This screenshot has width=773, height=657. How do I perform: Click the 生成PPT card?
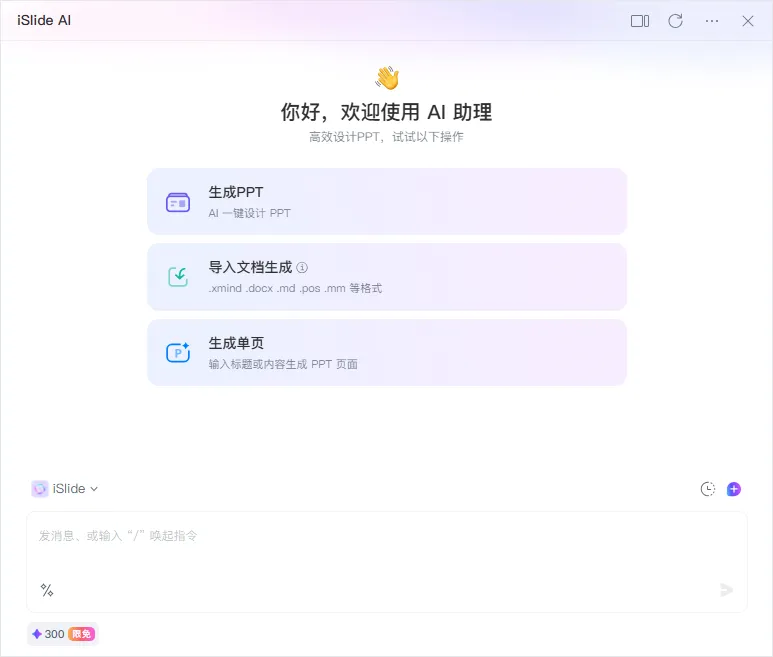[387, 201]
